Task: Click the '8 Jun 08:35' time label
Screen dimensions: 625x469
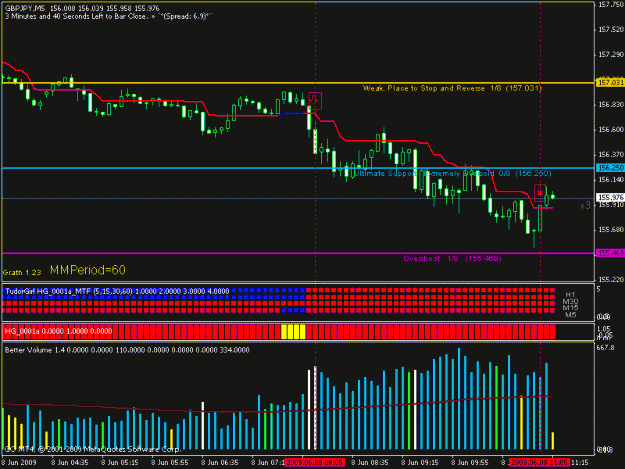Action: [370, 463]
